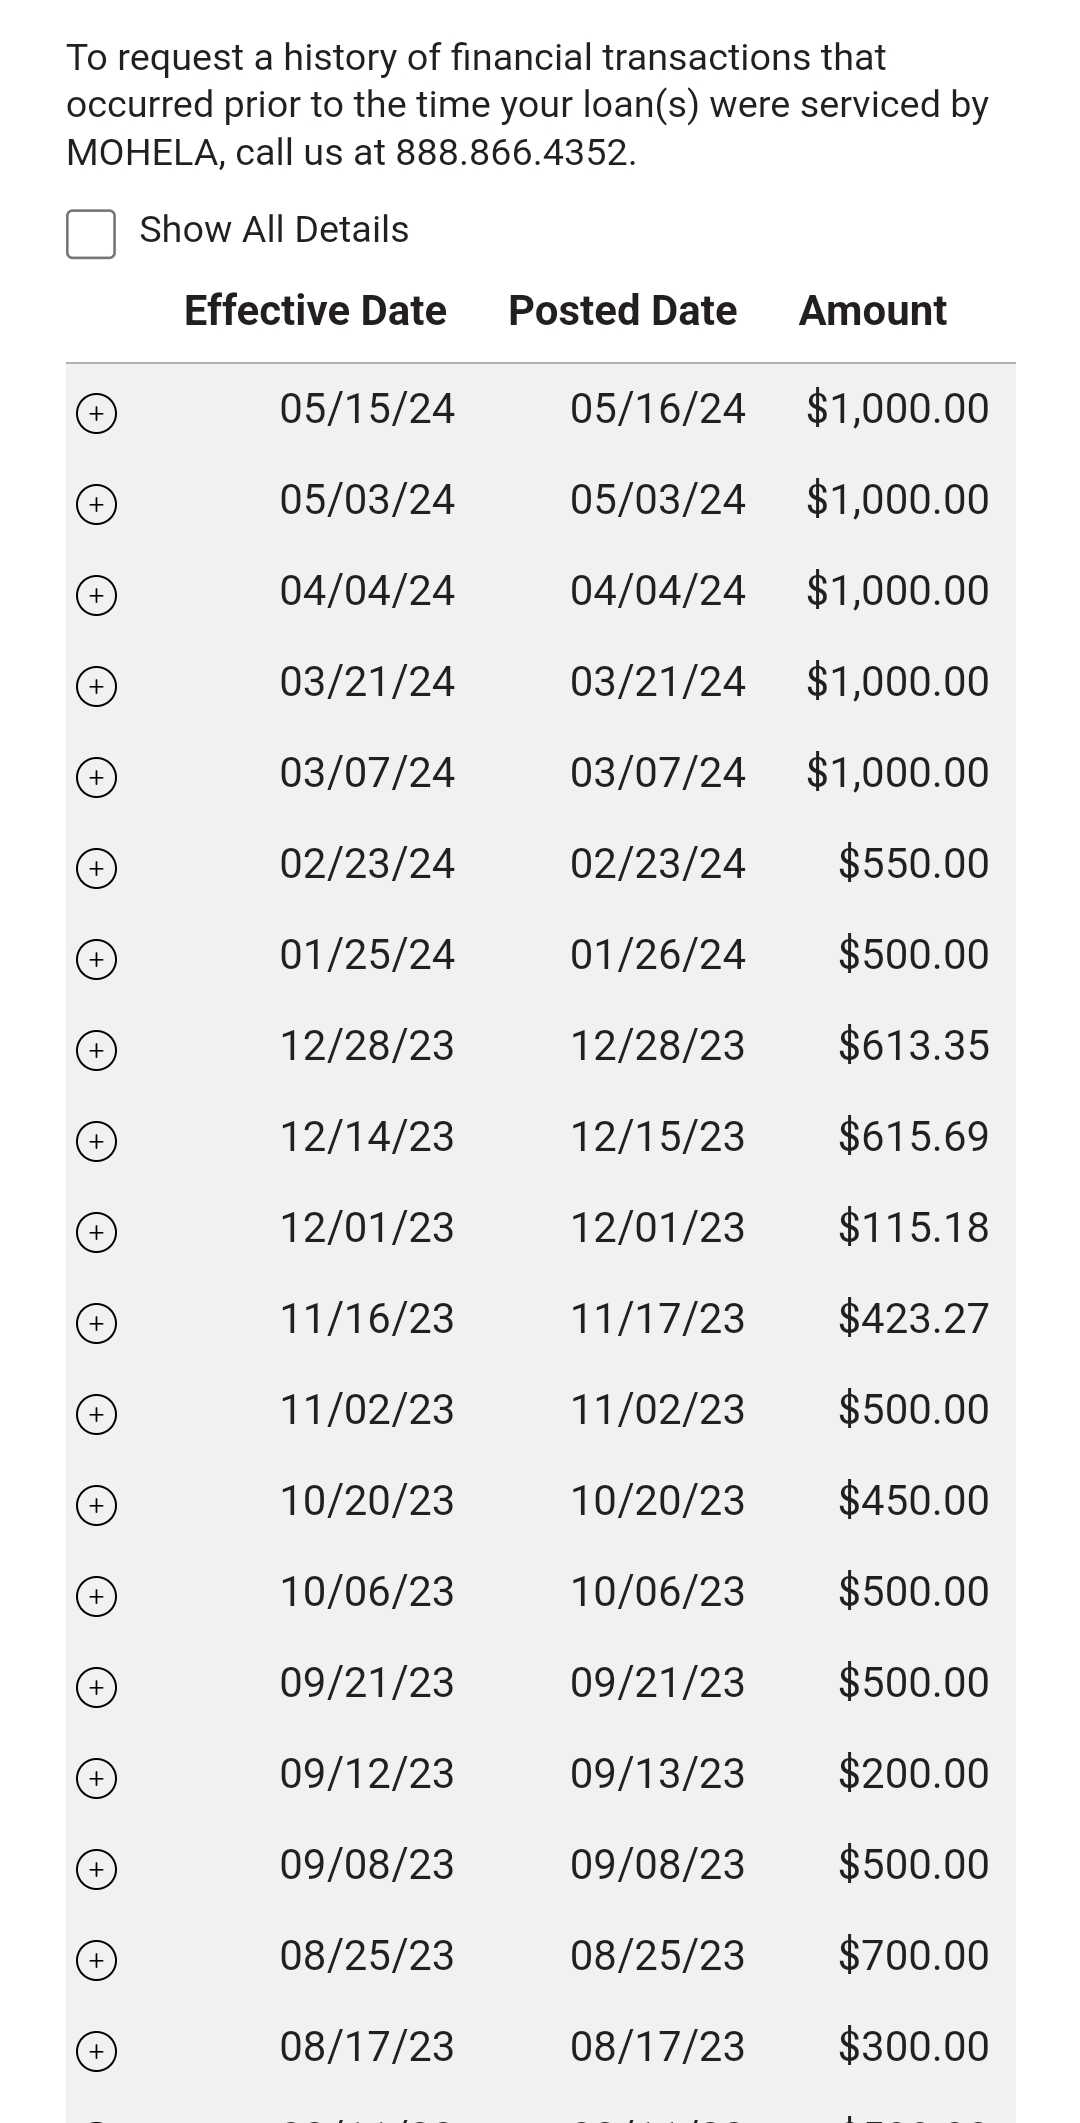
Task: Expand the 10/20/23 $450.00 payment
Action: [96, 1505]
